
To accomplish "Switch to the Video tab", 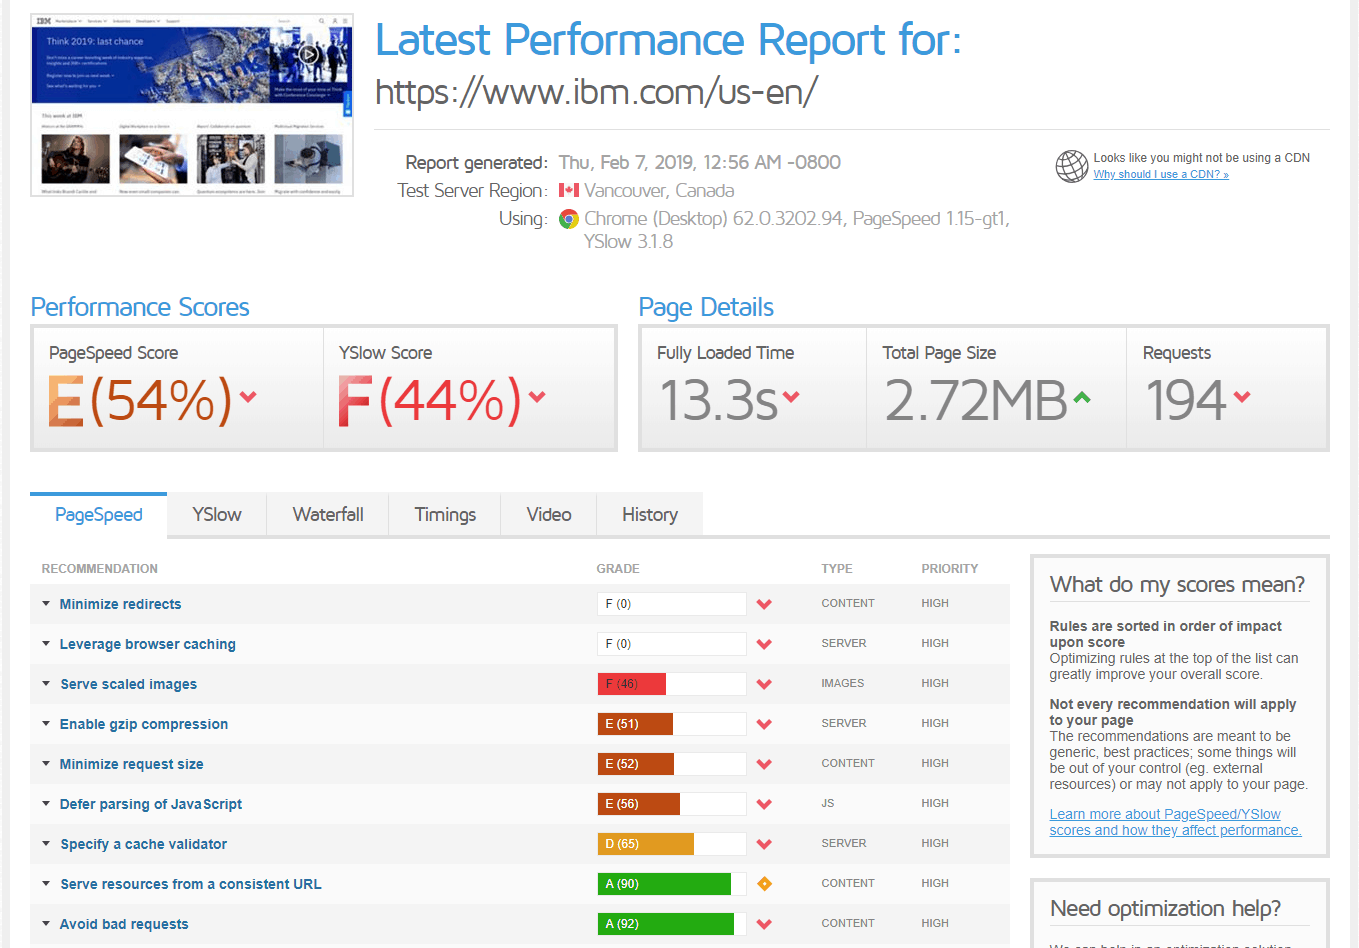I will pyautogui.click(x=549, y=515).
